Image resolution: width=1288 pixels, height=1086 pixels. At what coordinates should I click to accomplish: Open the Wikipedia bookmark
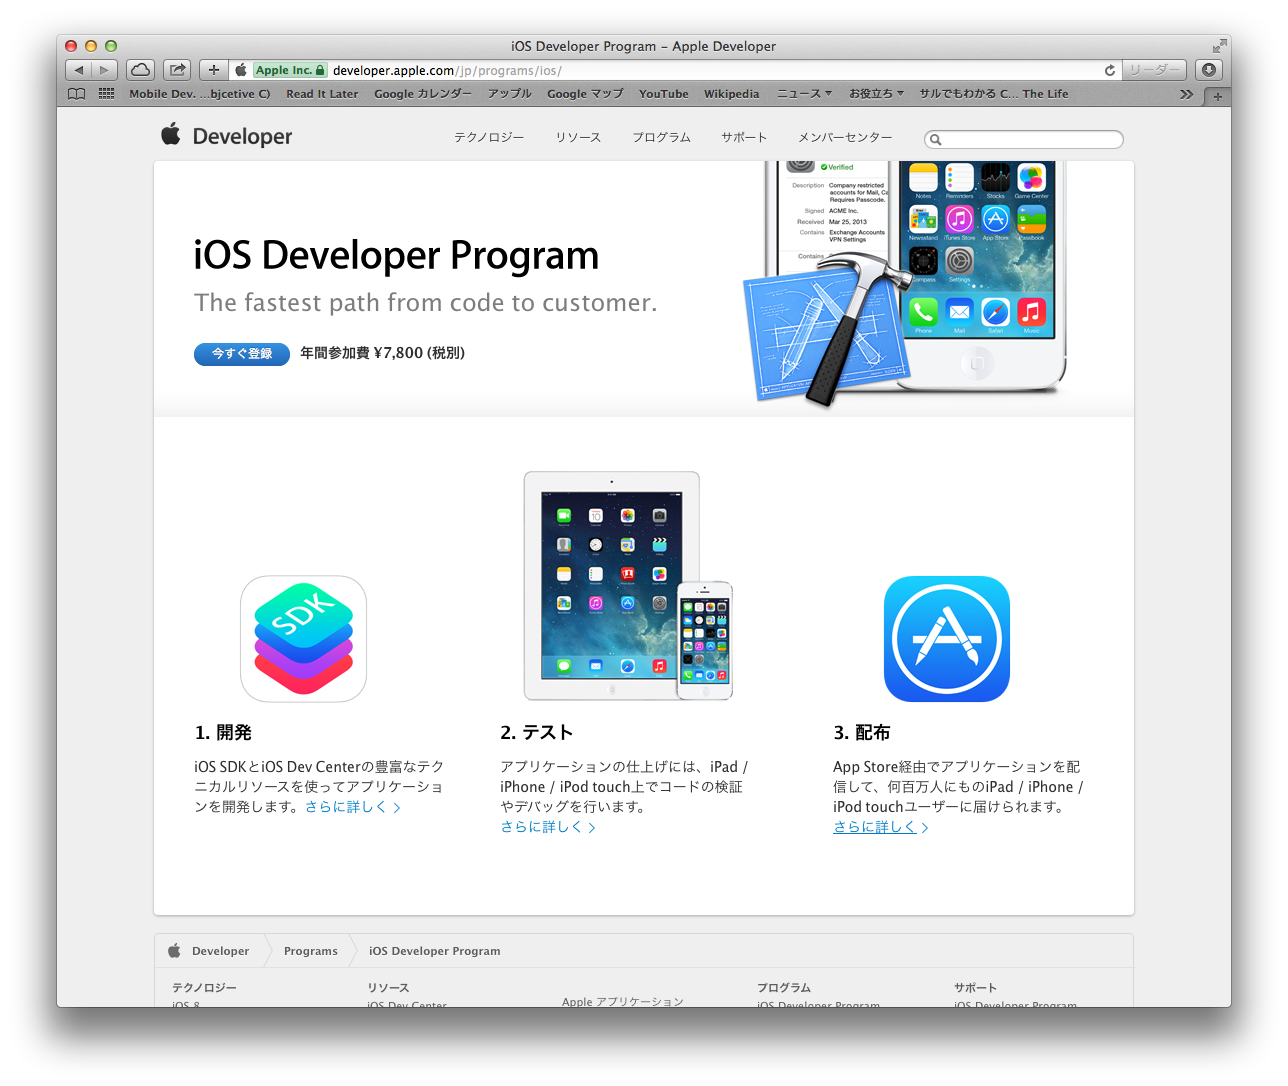point(732,94)
